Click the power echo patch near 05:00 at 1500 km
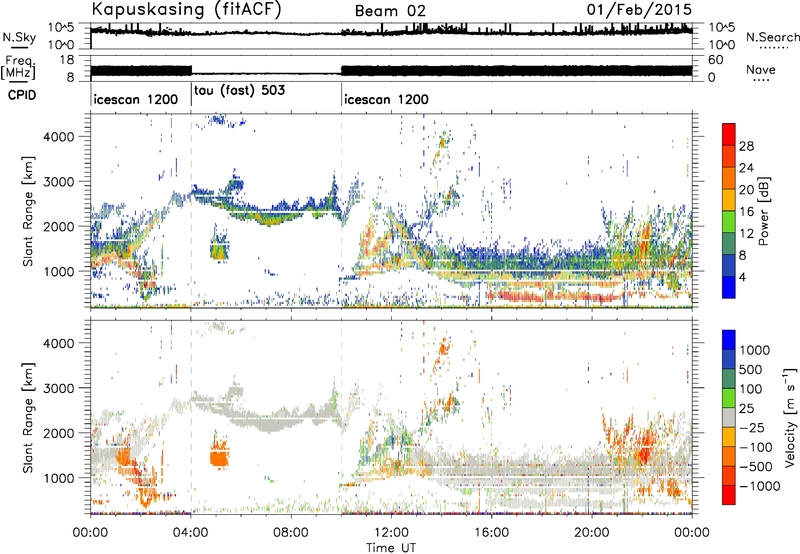Screen dimensions: 800x554 (220, 246)
